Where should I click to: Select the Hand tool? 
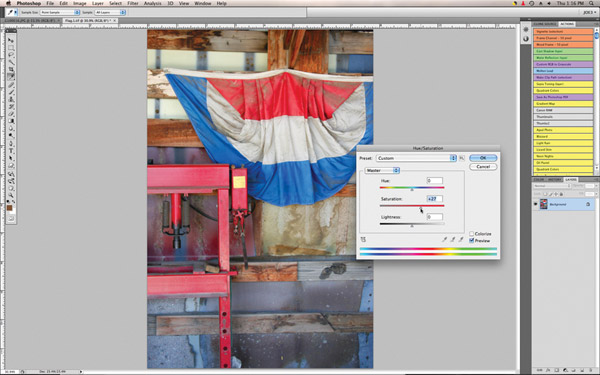point(11,188)
